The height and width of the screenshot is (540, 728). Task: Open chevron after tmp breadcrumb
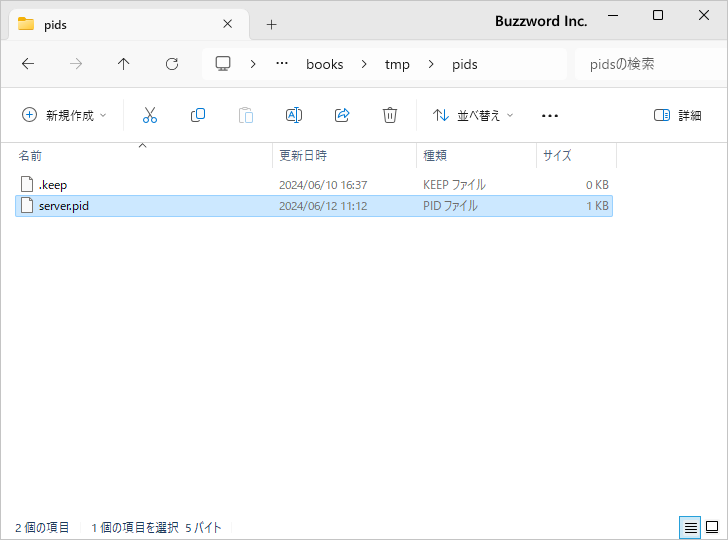pyautogui.click(x=431, y=64)
